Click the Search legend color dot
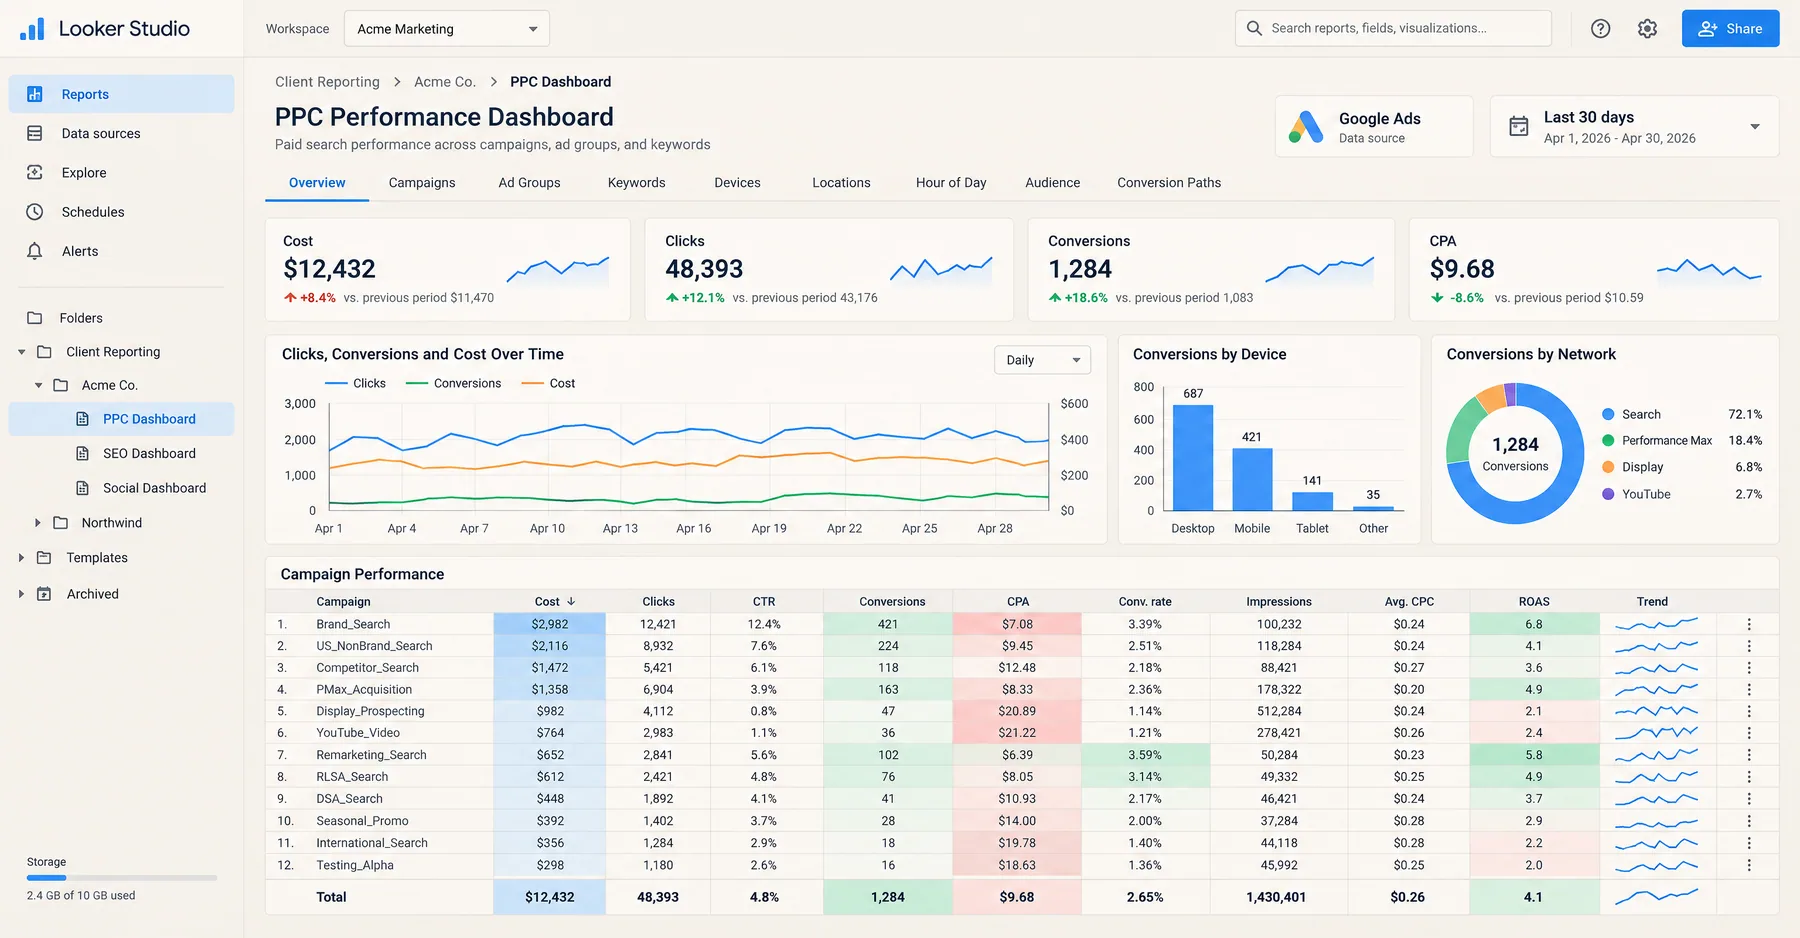The height and width of the screenshot is (938, 1800). (1608, 414)
